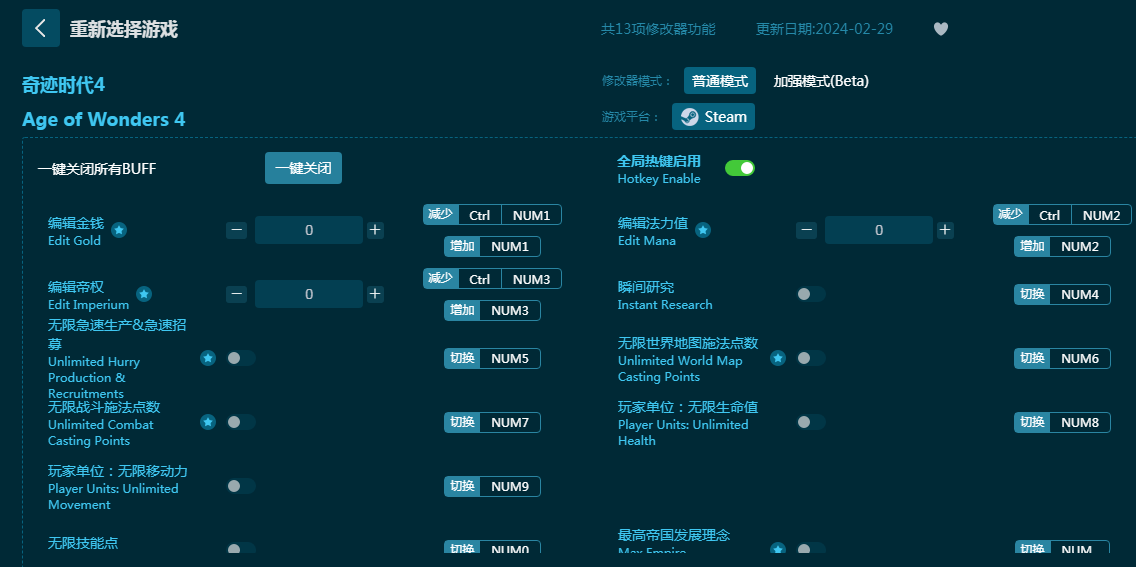Image resolution: width=1136 pixels, height=567 pixels.
Task: Increase Edit Mana with plus button
Action: coord(945,230)
